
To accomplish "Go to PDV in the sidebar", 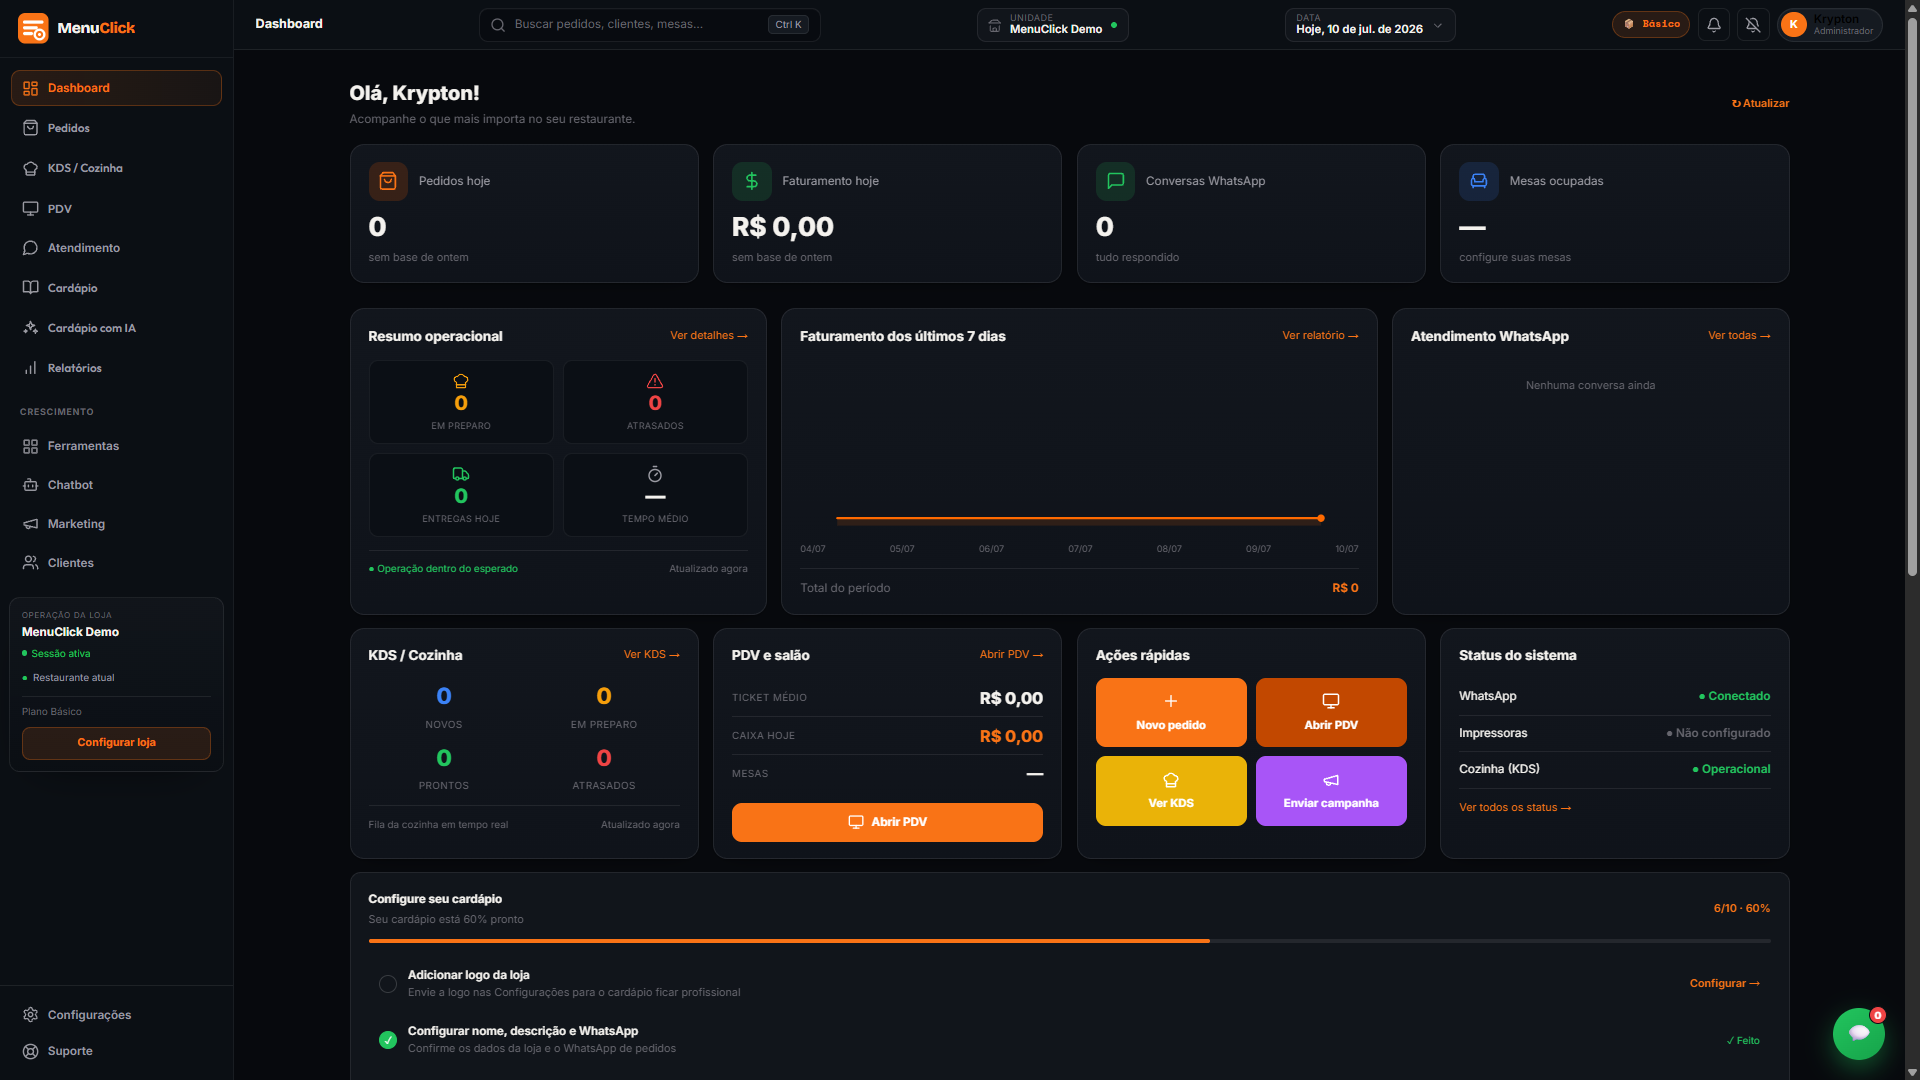I will coord(116,209).
